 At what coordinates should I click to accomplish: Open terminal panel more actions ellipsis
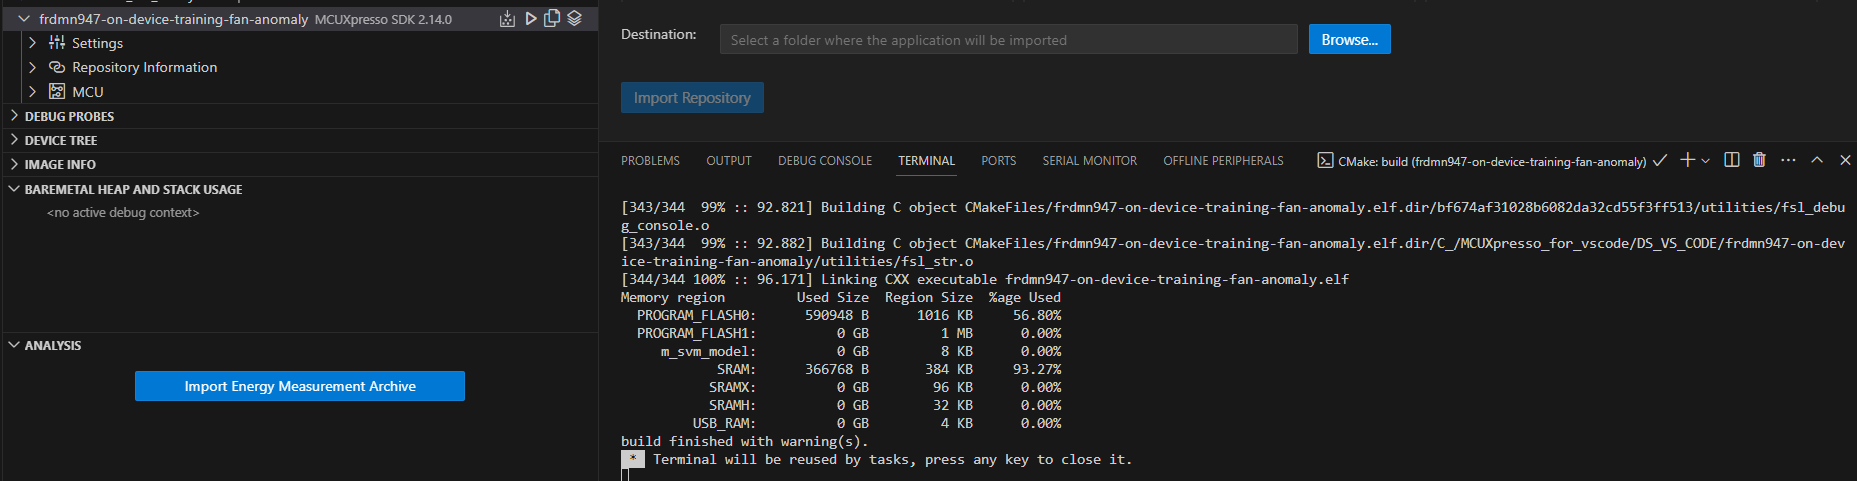pos(1788,160)
